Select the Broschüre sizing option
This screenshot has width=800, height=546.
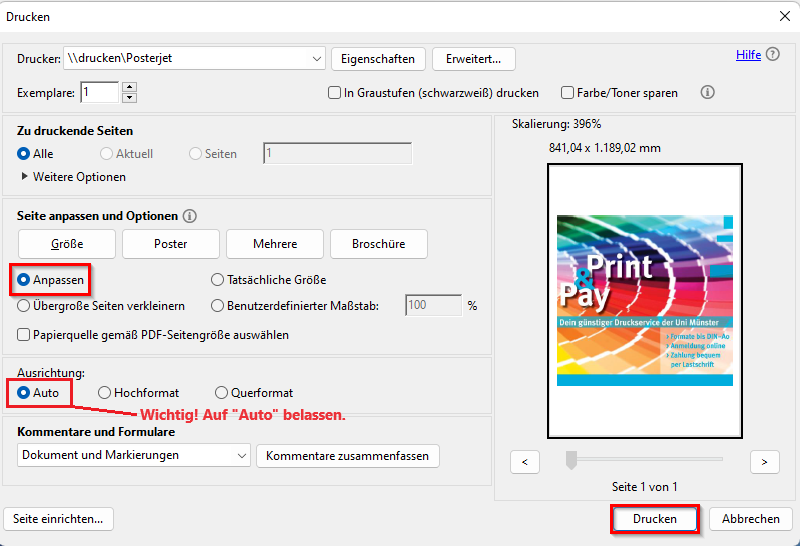[379, 244]
